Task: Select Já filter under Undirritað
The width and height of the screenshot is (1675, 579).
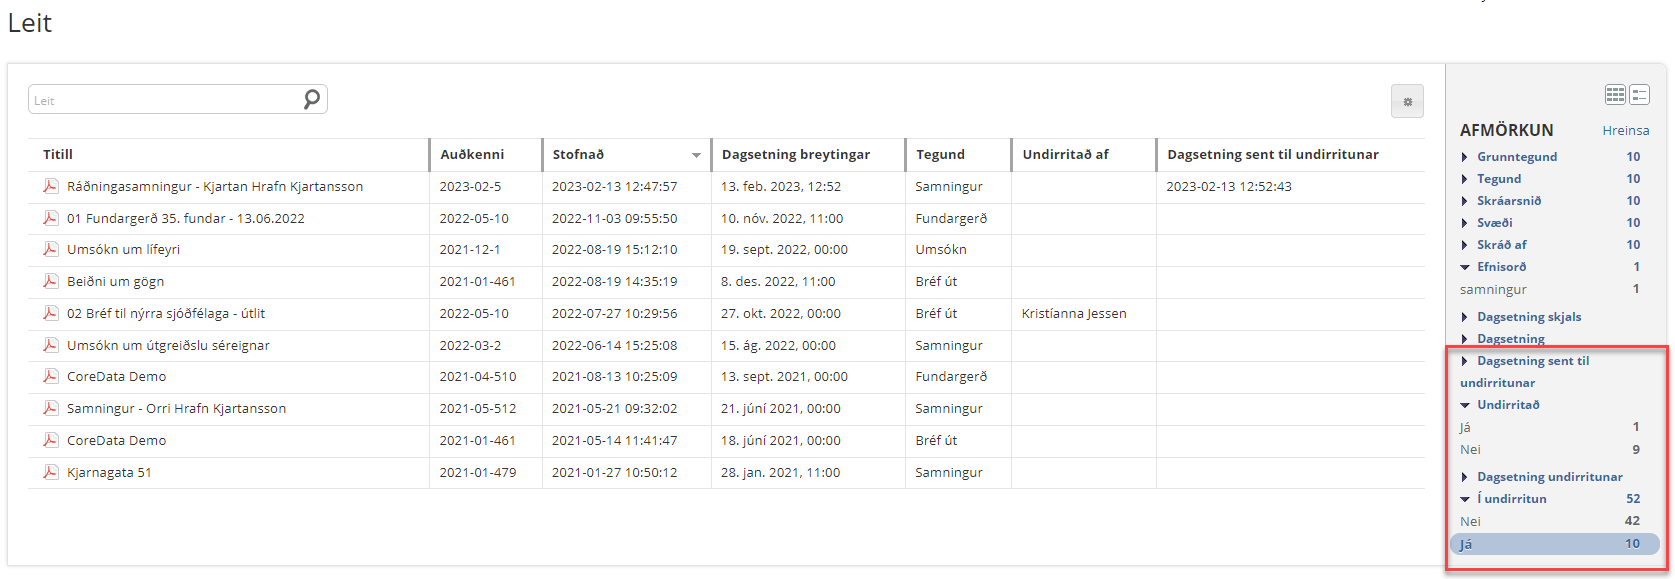Action: pyautogui.click(x=1465, y=427)
